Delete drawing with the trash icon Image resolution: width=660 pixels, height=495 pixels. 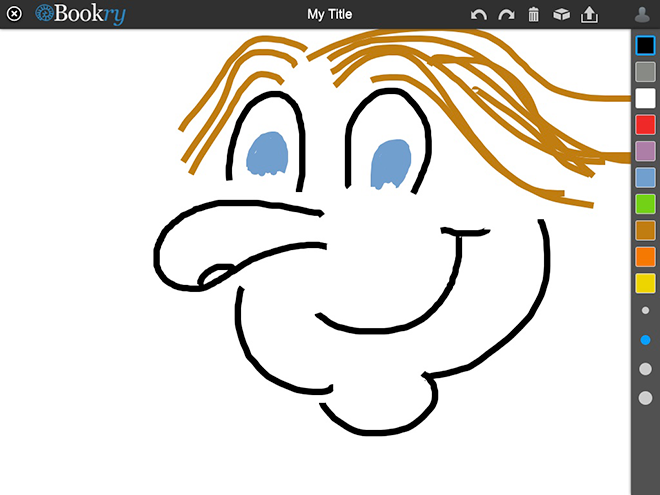point(534,14)
